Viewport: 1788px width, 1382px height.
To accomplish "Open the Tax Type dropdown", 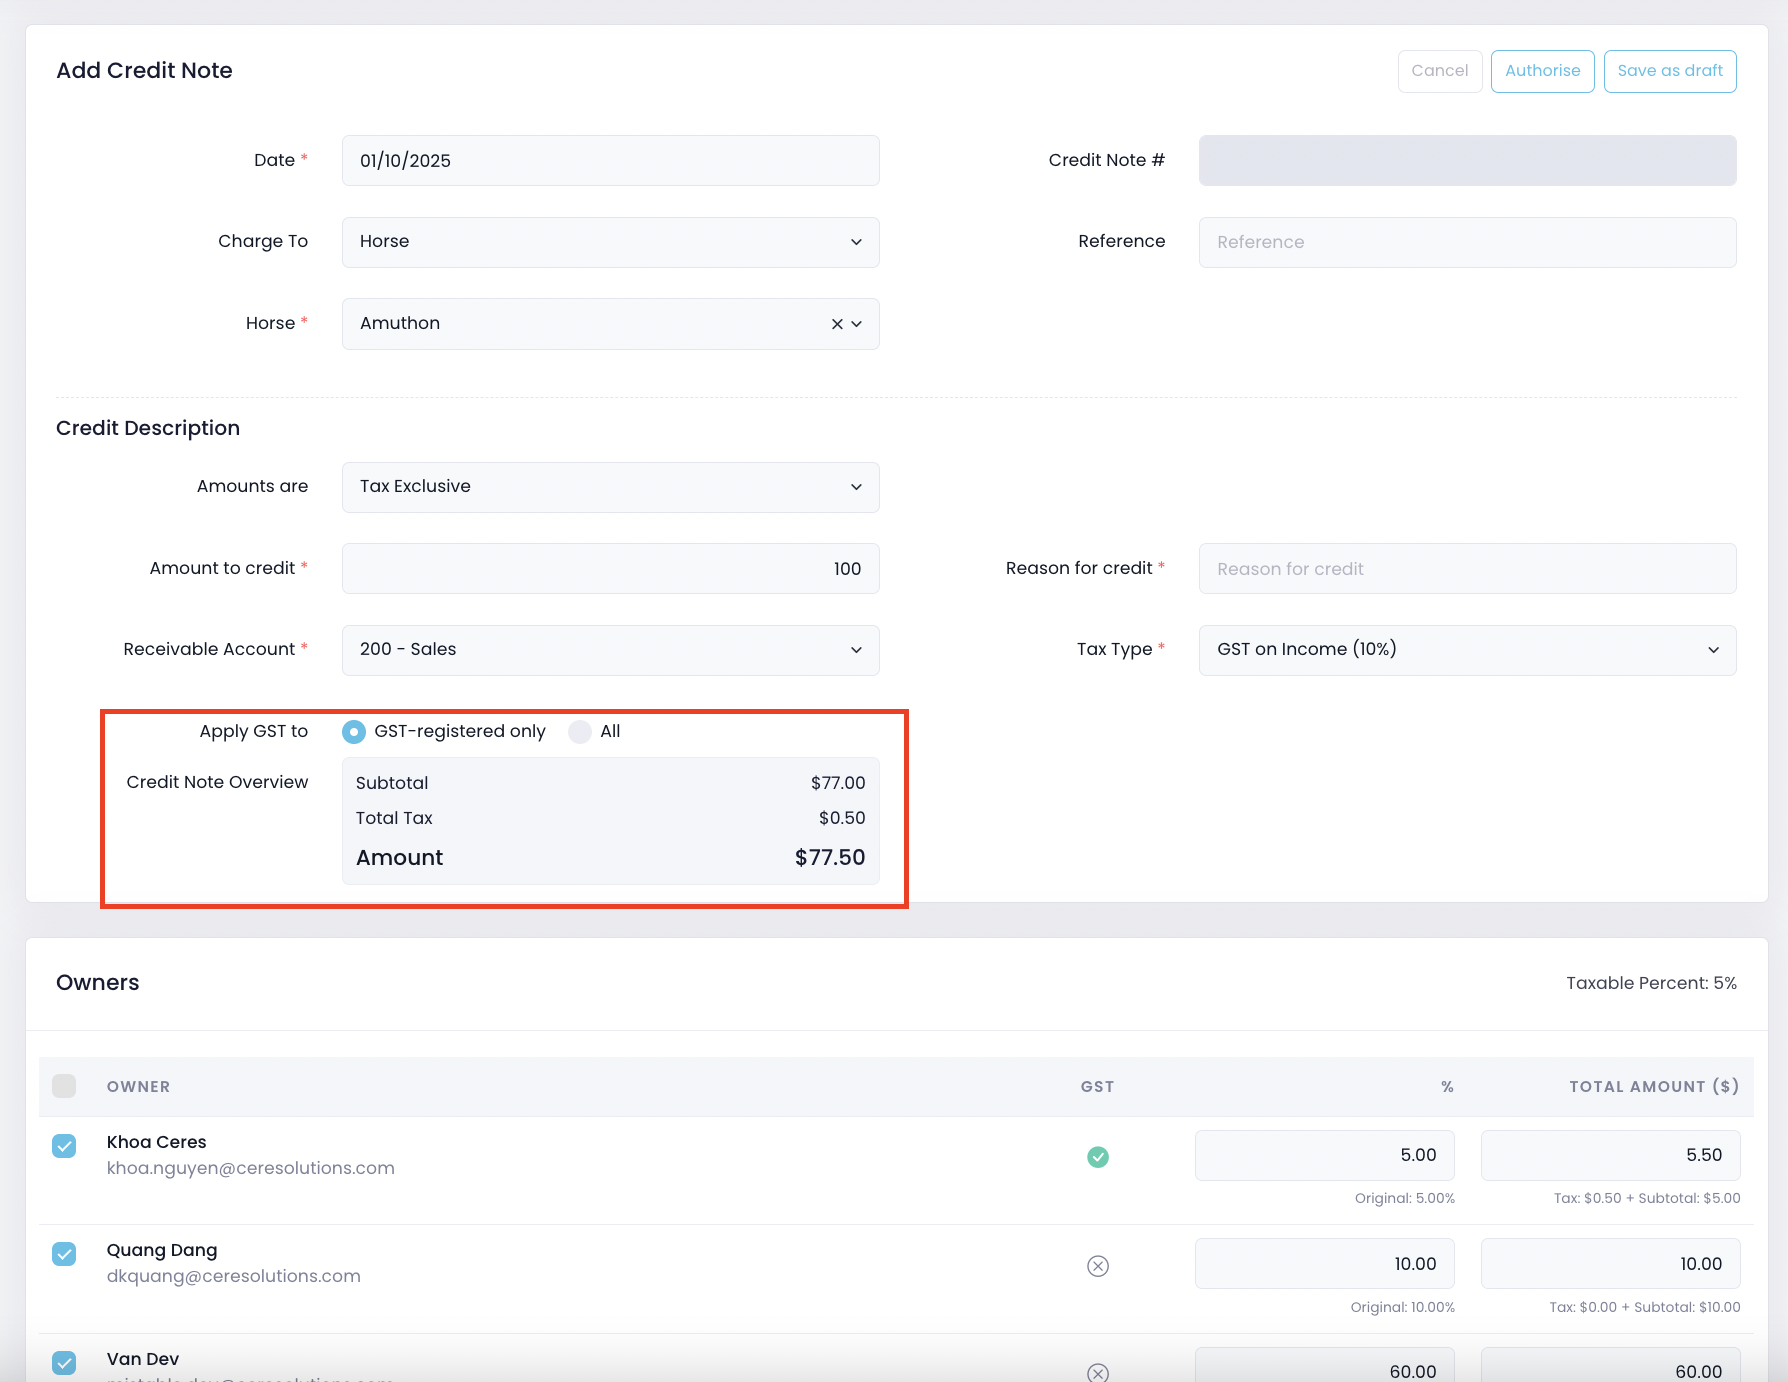I will (x=1466, y=650).
